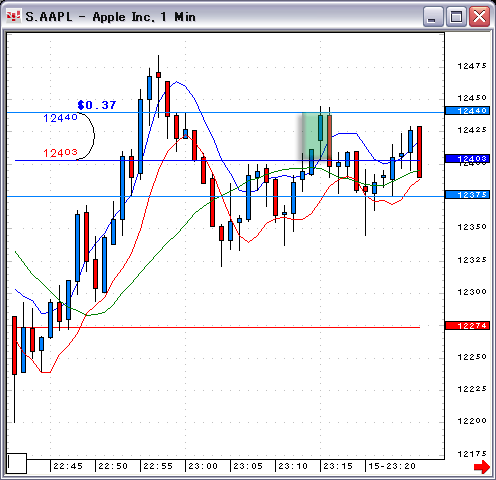Click the empty box at chart bottom-left corner
This screenshot has width=496, height=480.
click(x=17, y=463)
